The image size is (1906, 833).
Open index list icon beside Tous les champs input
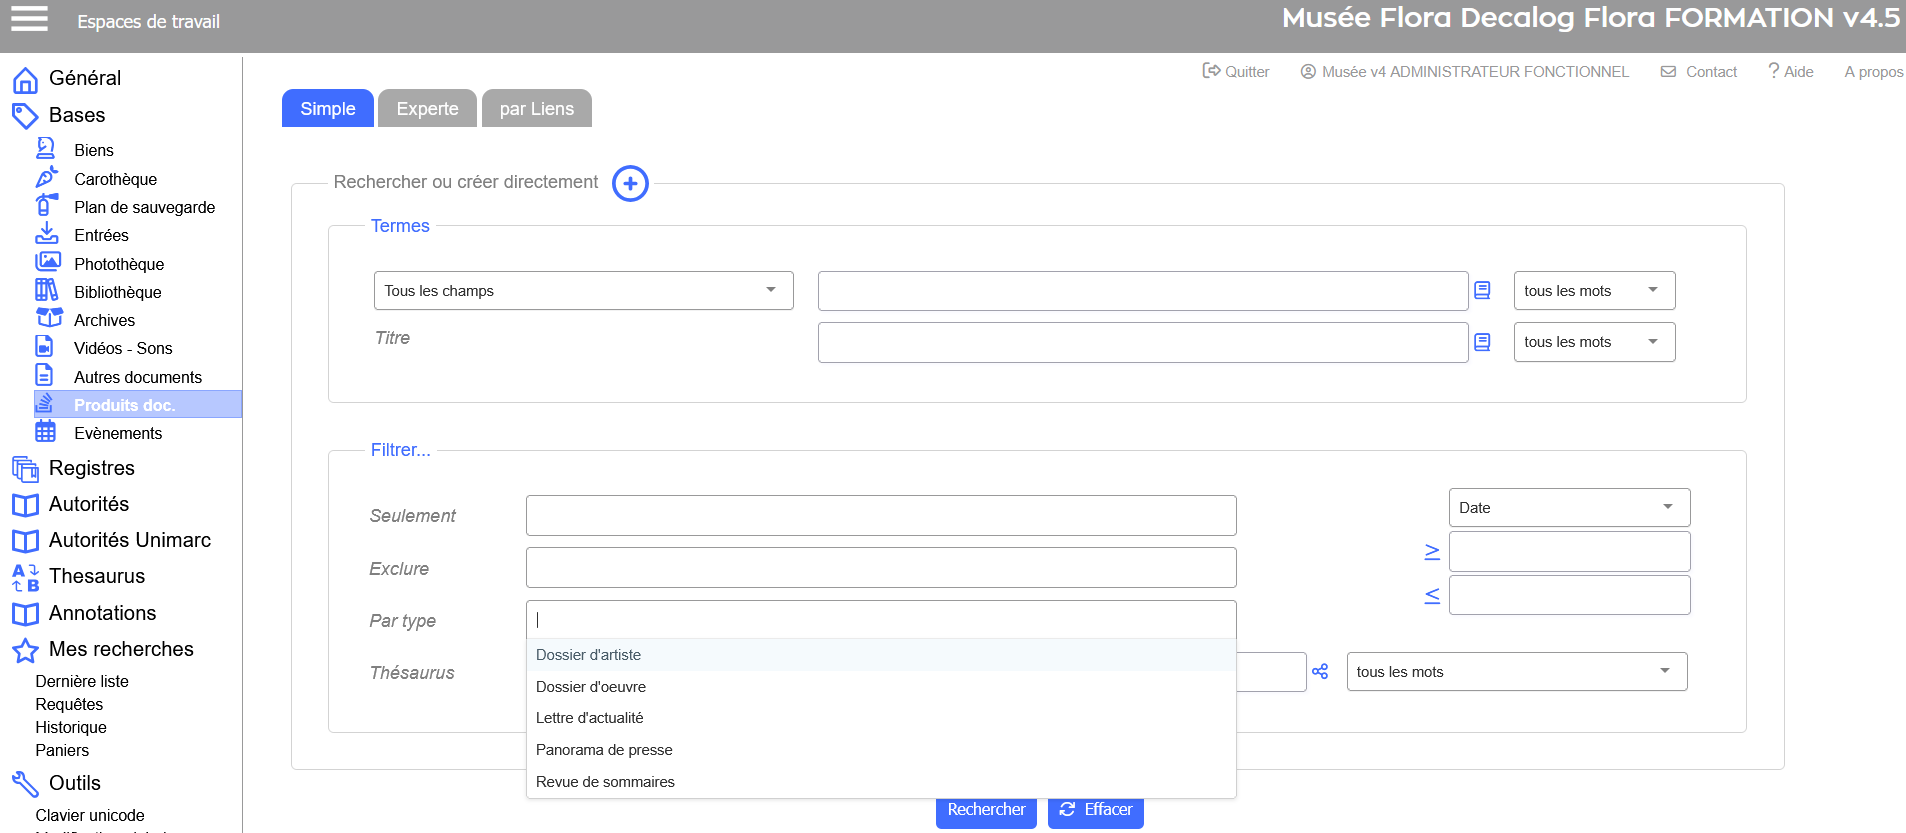(1482, 290)
